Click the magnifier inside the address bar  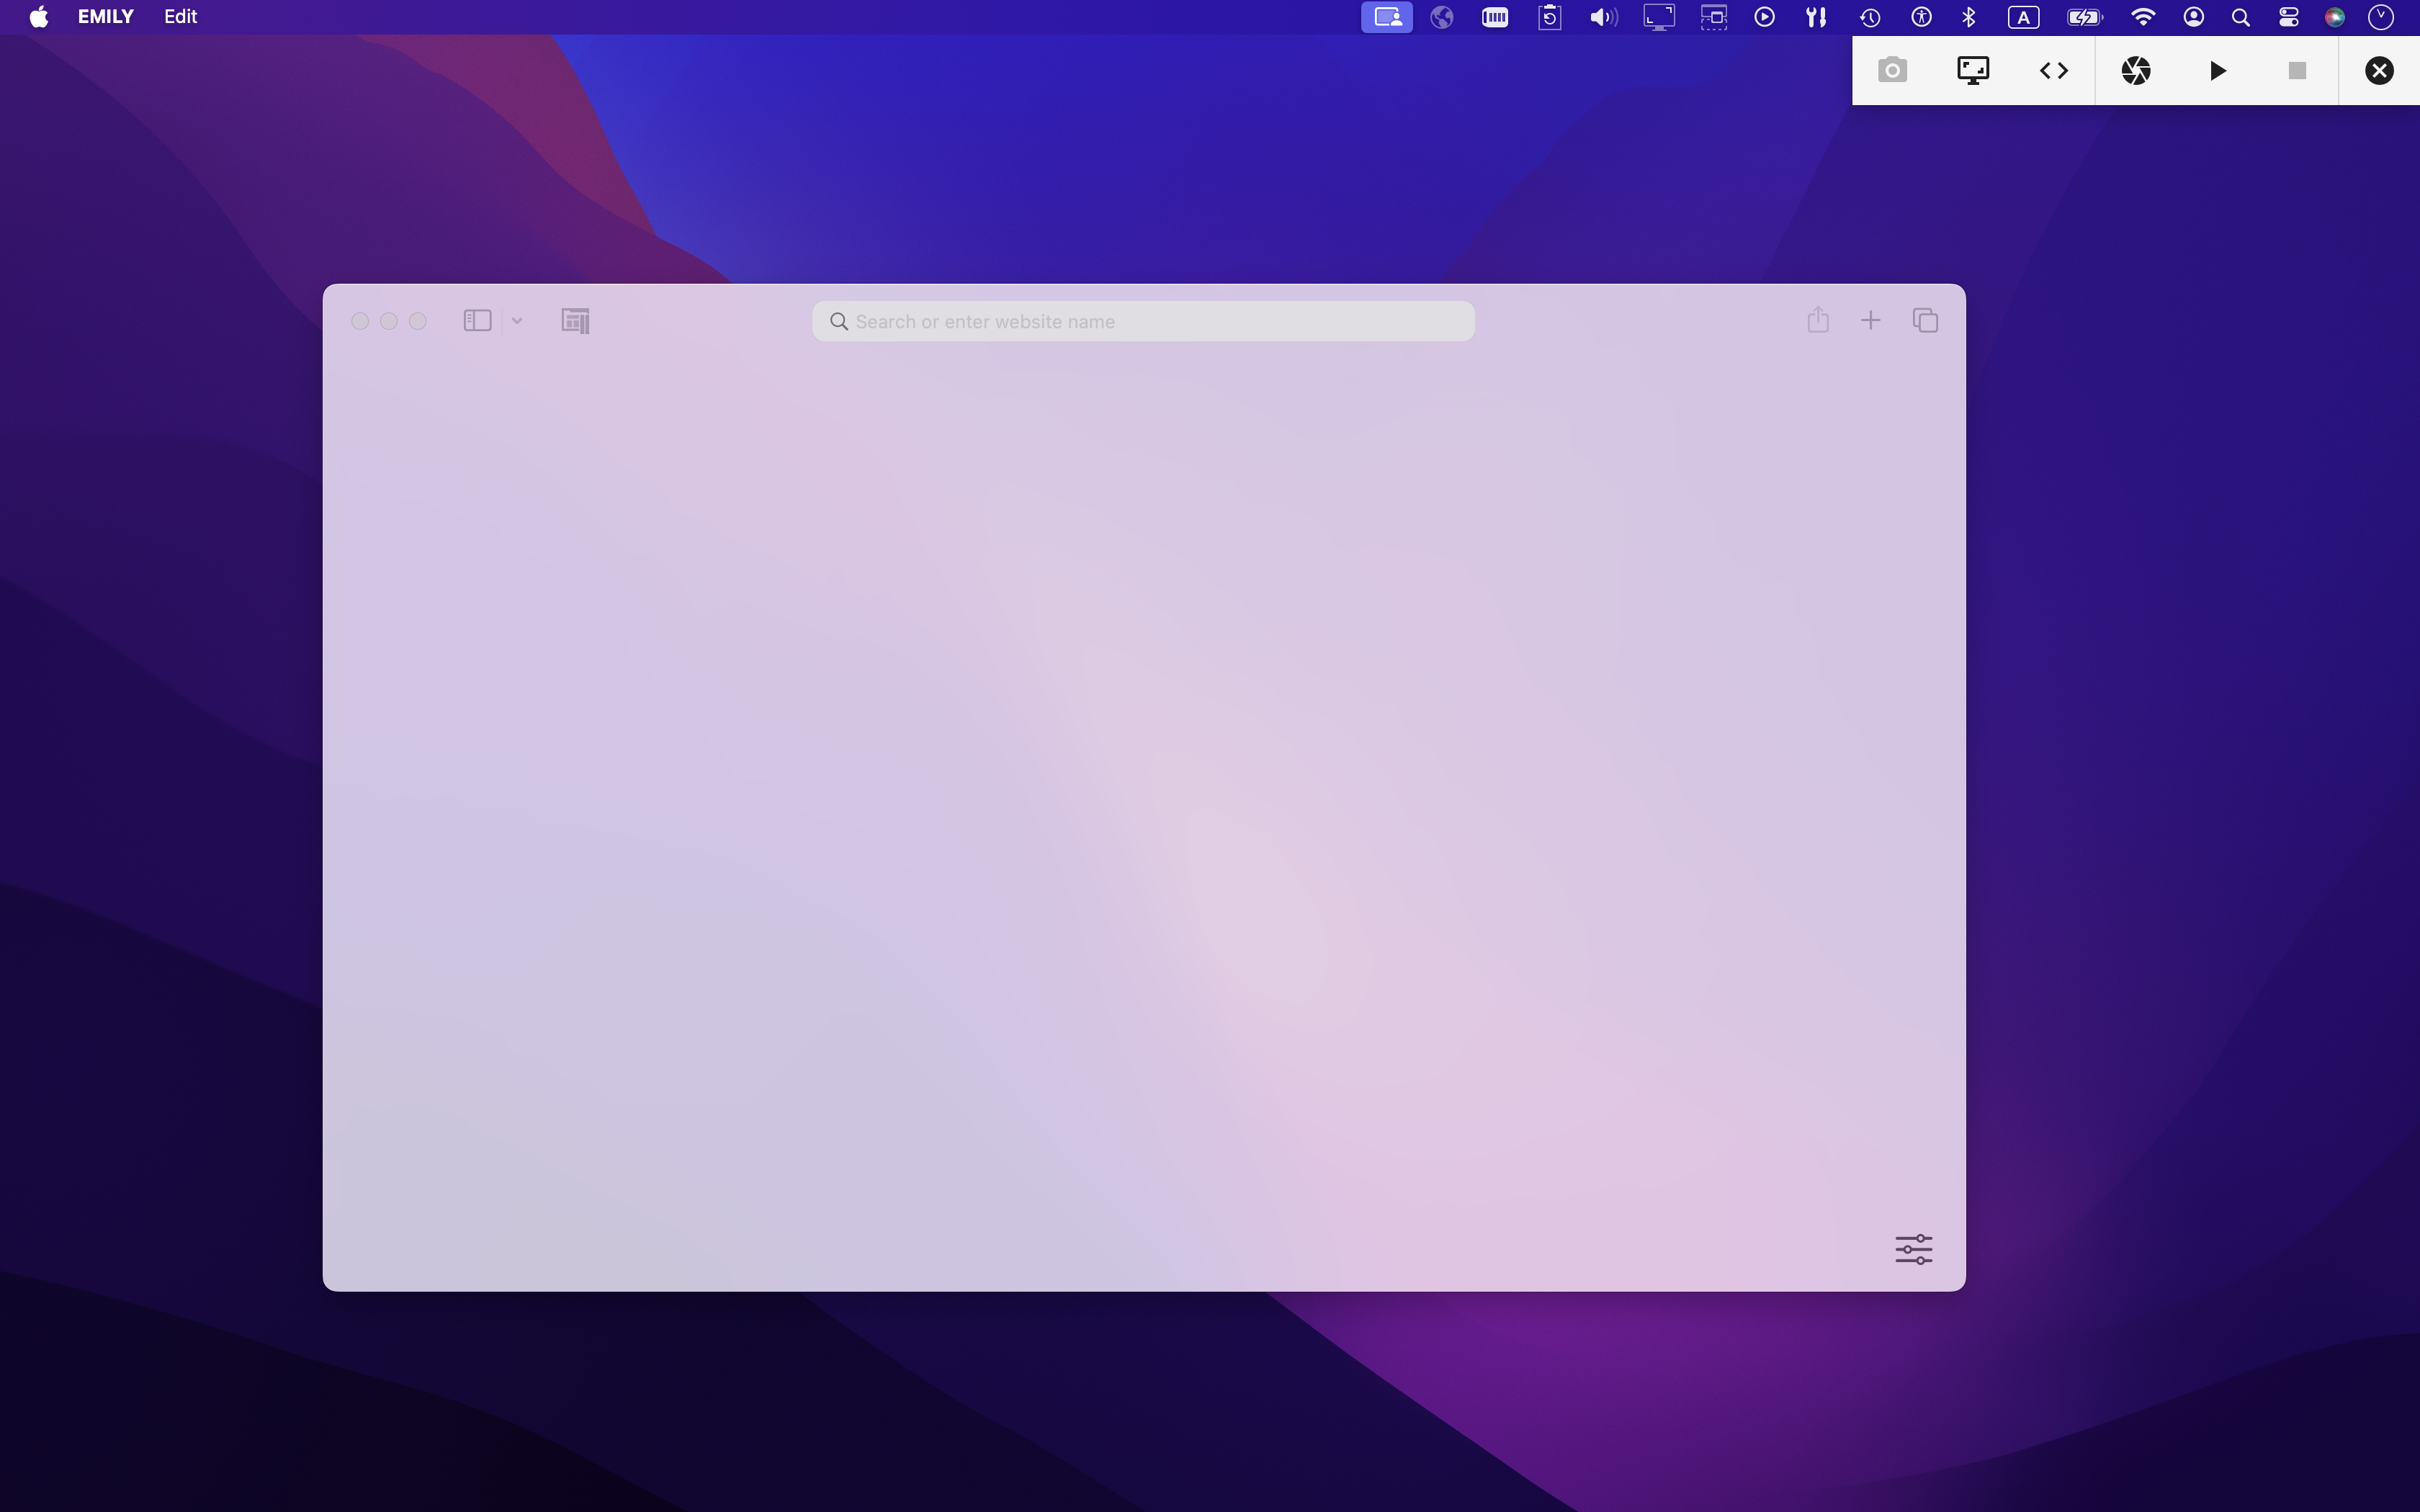pyautogui.click(x=839, y=321)
